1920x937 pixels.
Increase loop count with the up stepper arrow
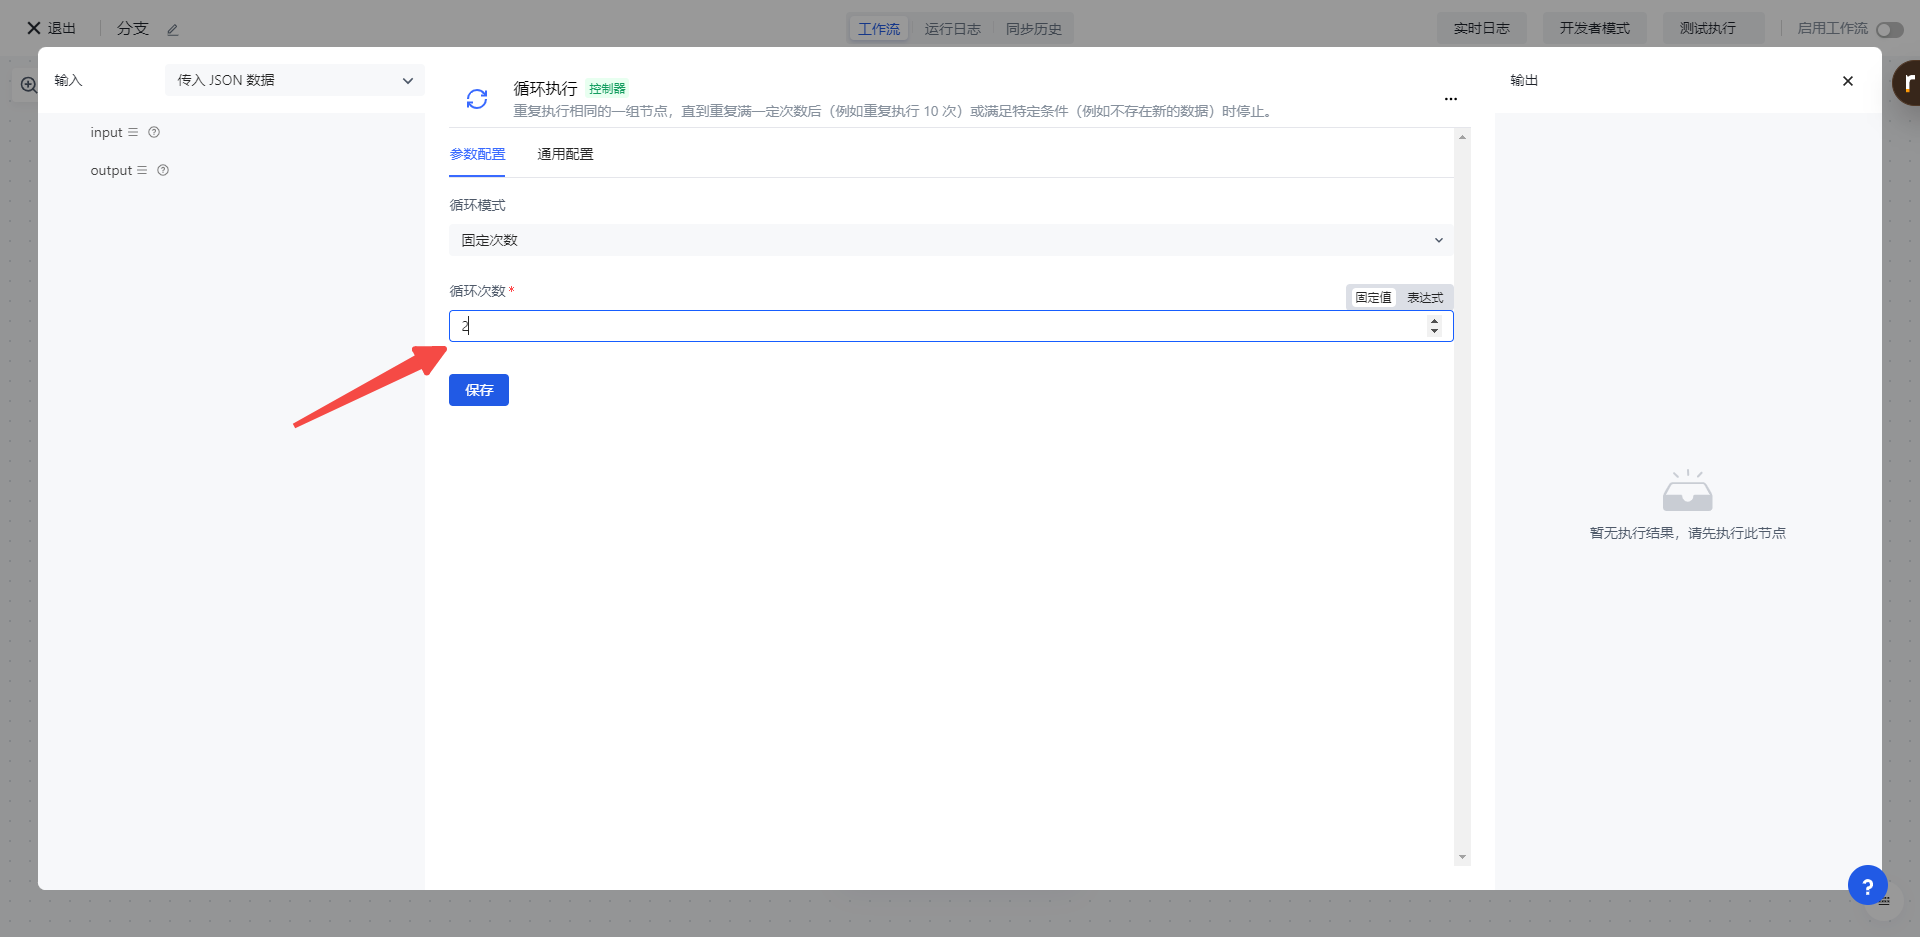(1434, 321)
